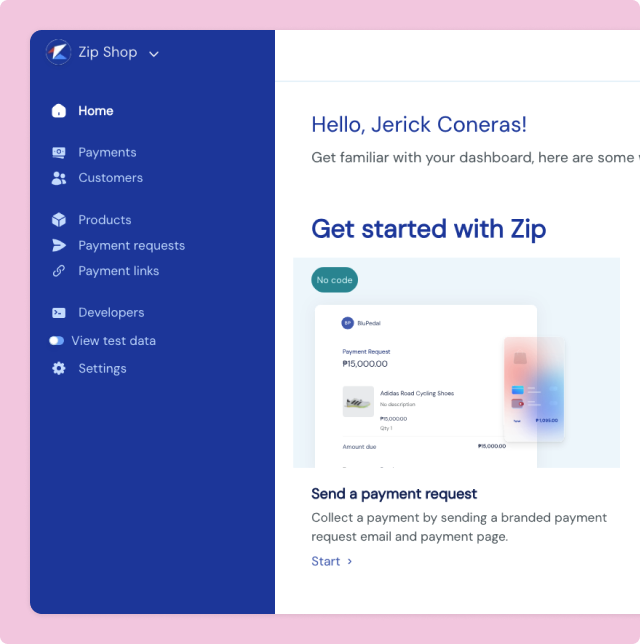Screen dimensions: 640x644
Task: Click the Adidas cycling shoe thumbnail
Action: [358, 401]
